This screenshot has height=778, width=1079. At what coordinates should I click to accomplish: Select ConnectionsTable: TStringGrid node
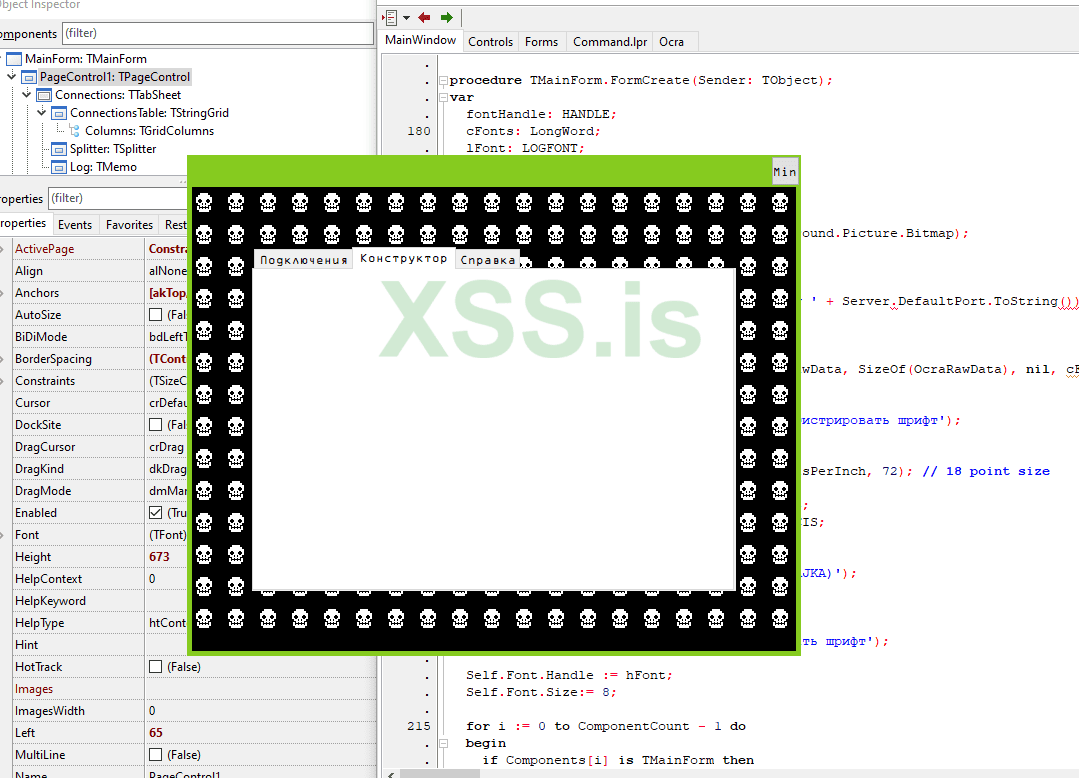tap(149, 112)
